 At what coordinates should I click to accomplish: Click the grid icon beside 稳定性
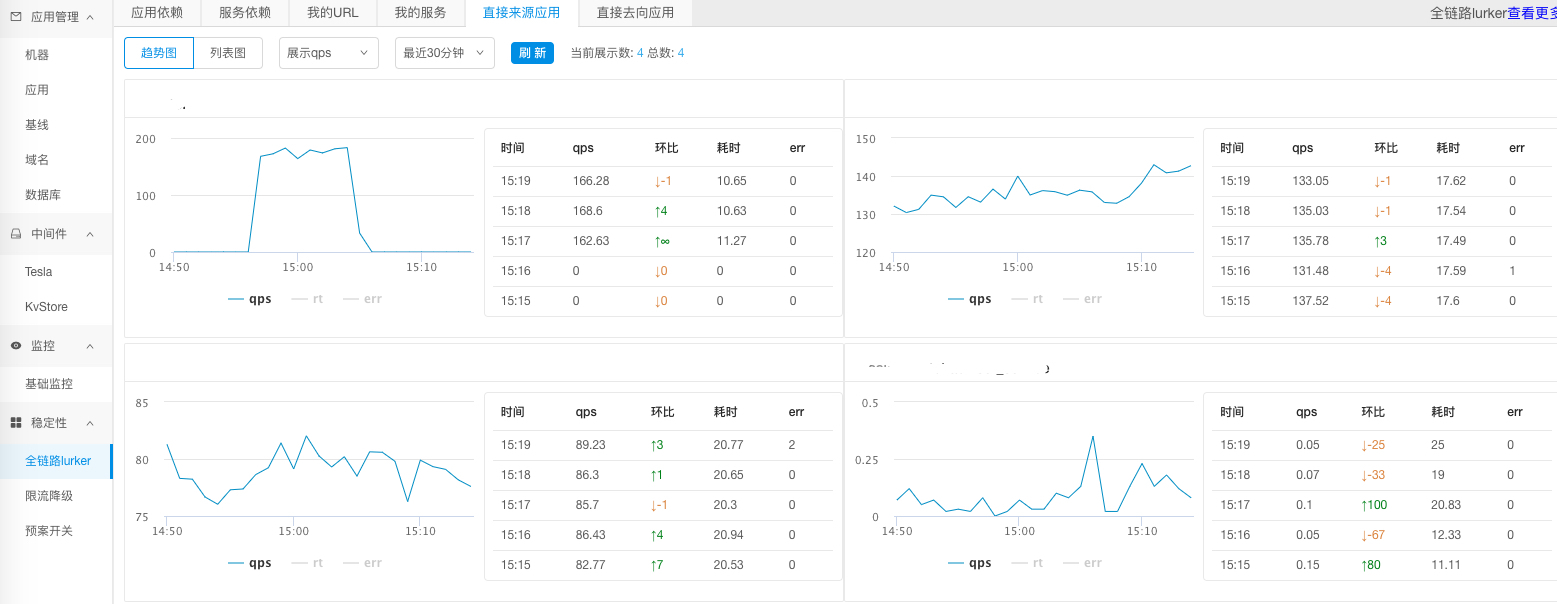tap(16, 423)
